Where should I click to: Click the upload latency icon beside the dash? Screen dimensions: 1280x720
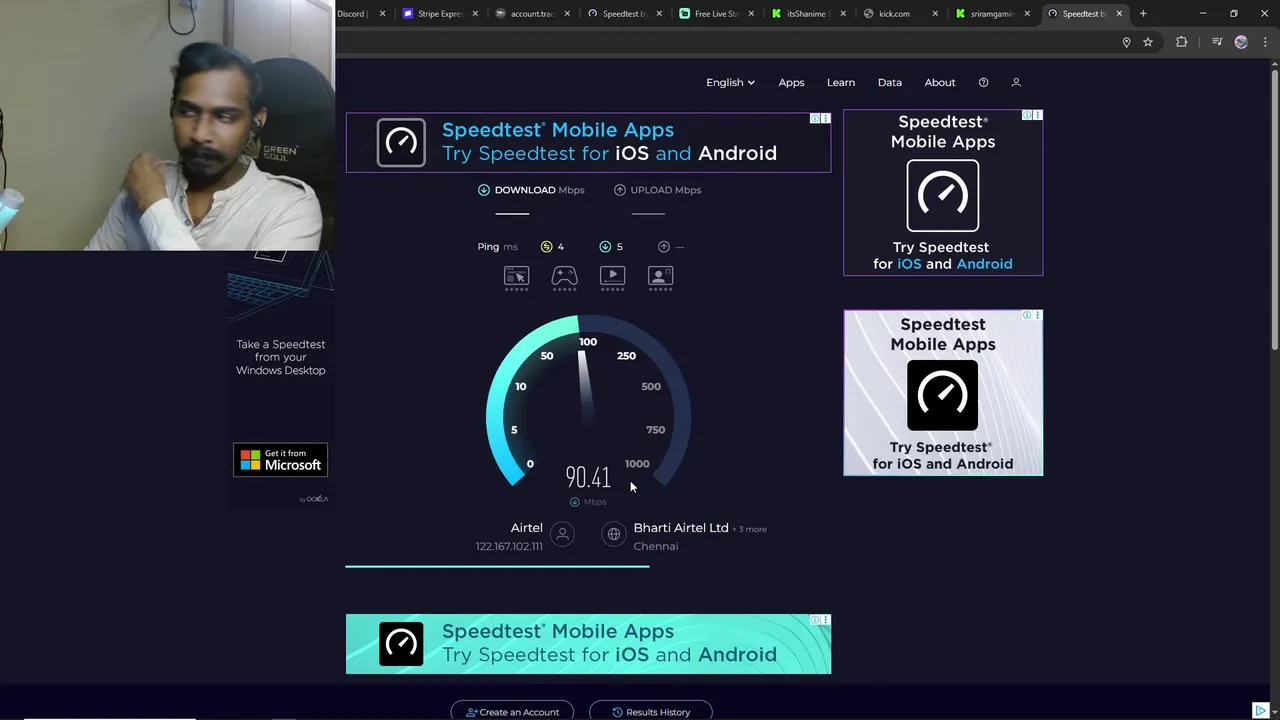point(664,246)
